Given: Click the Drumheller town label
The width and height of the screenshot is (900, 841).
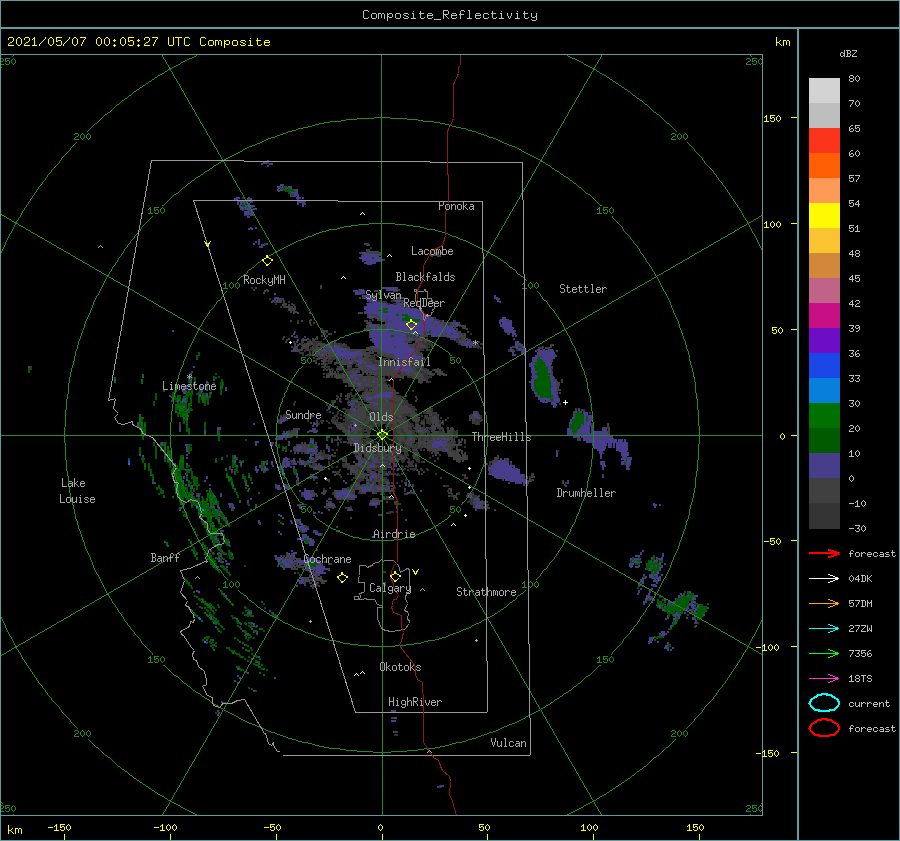Looking at the screenshot, I should (586, 493).
